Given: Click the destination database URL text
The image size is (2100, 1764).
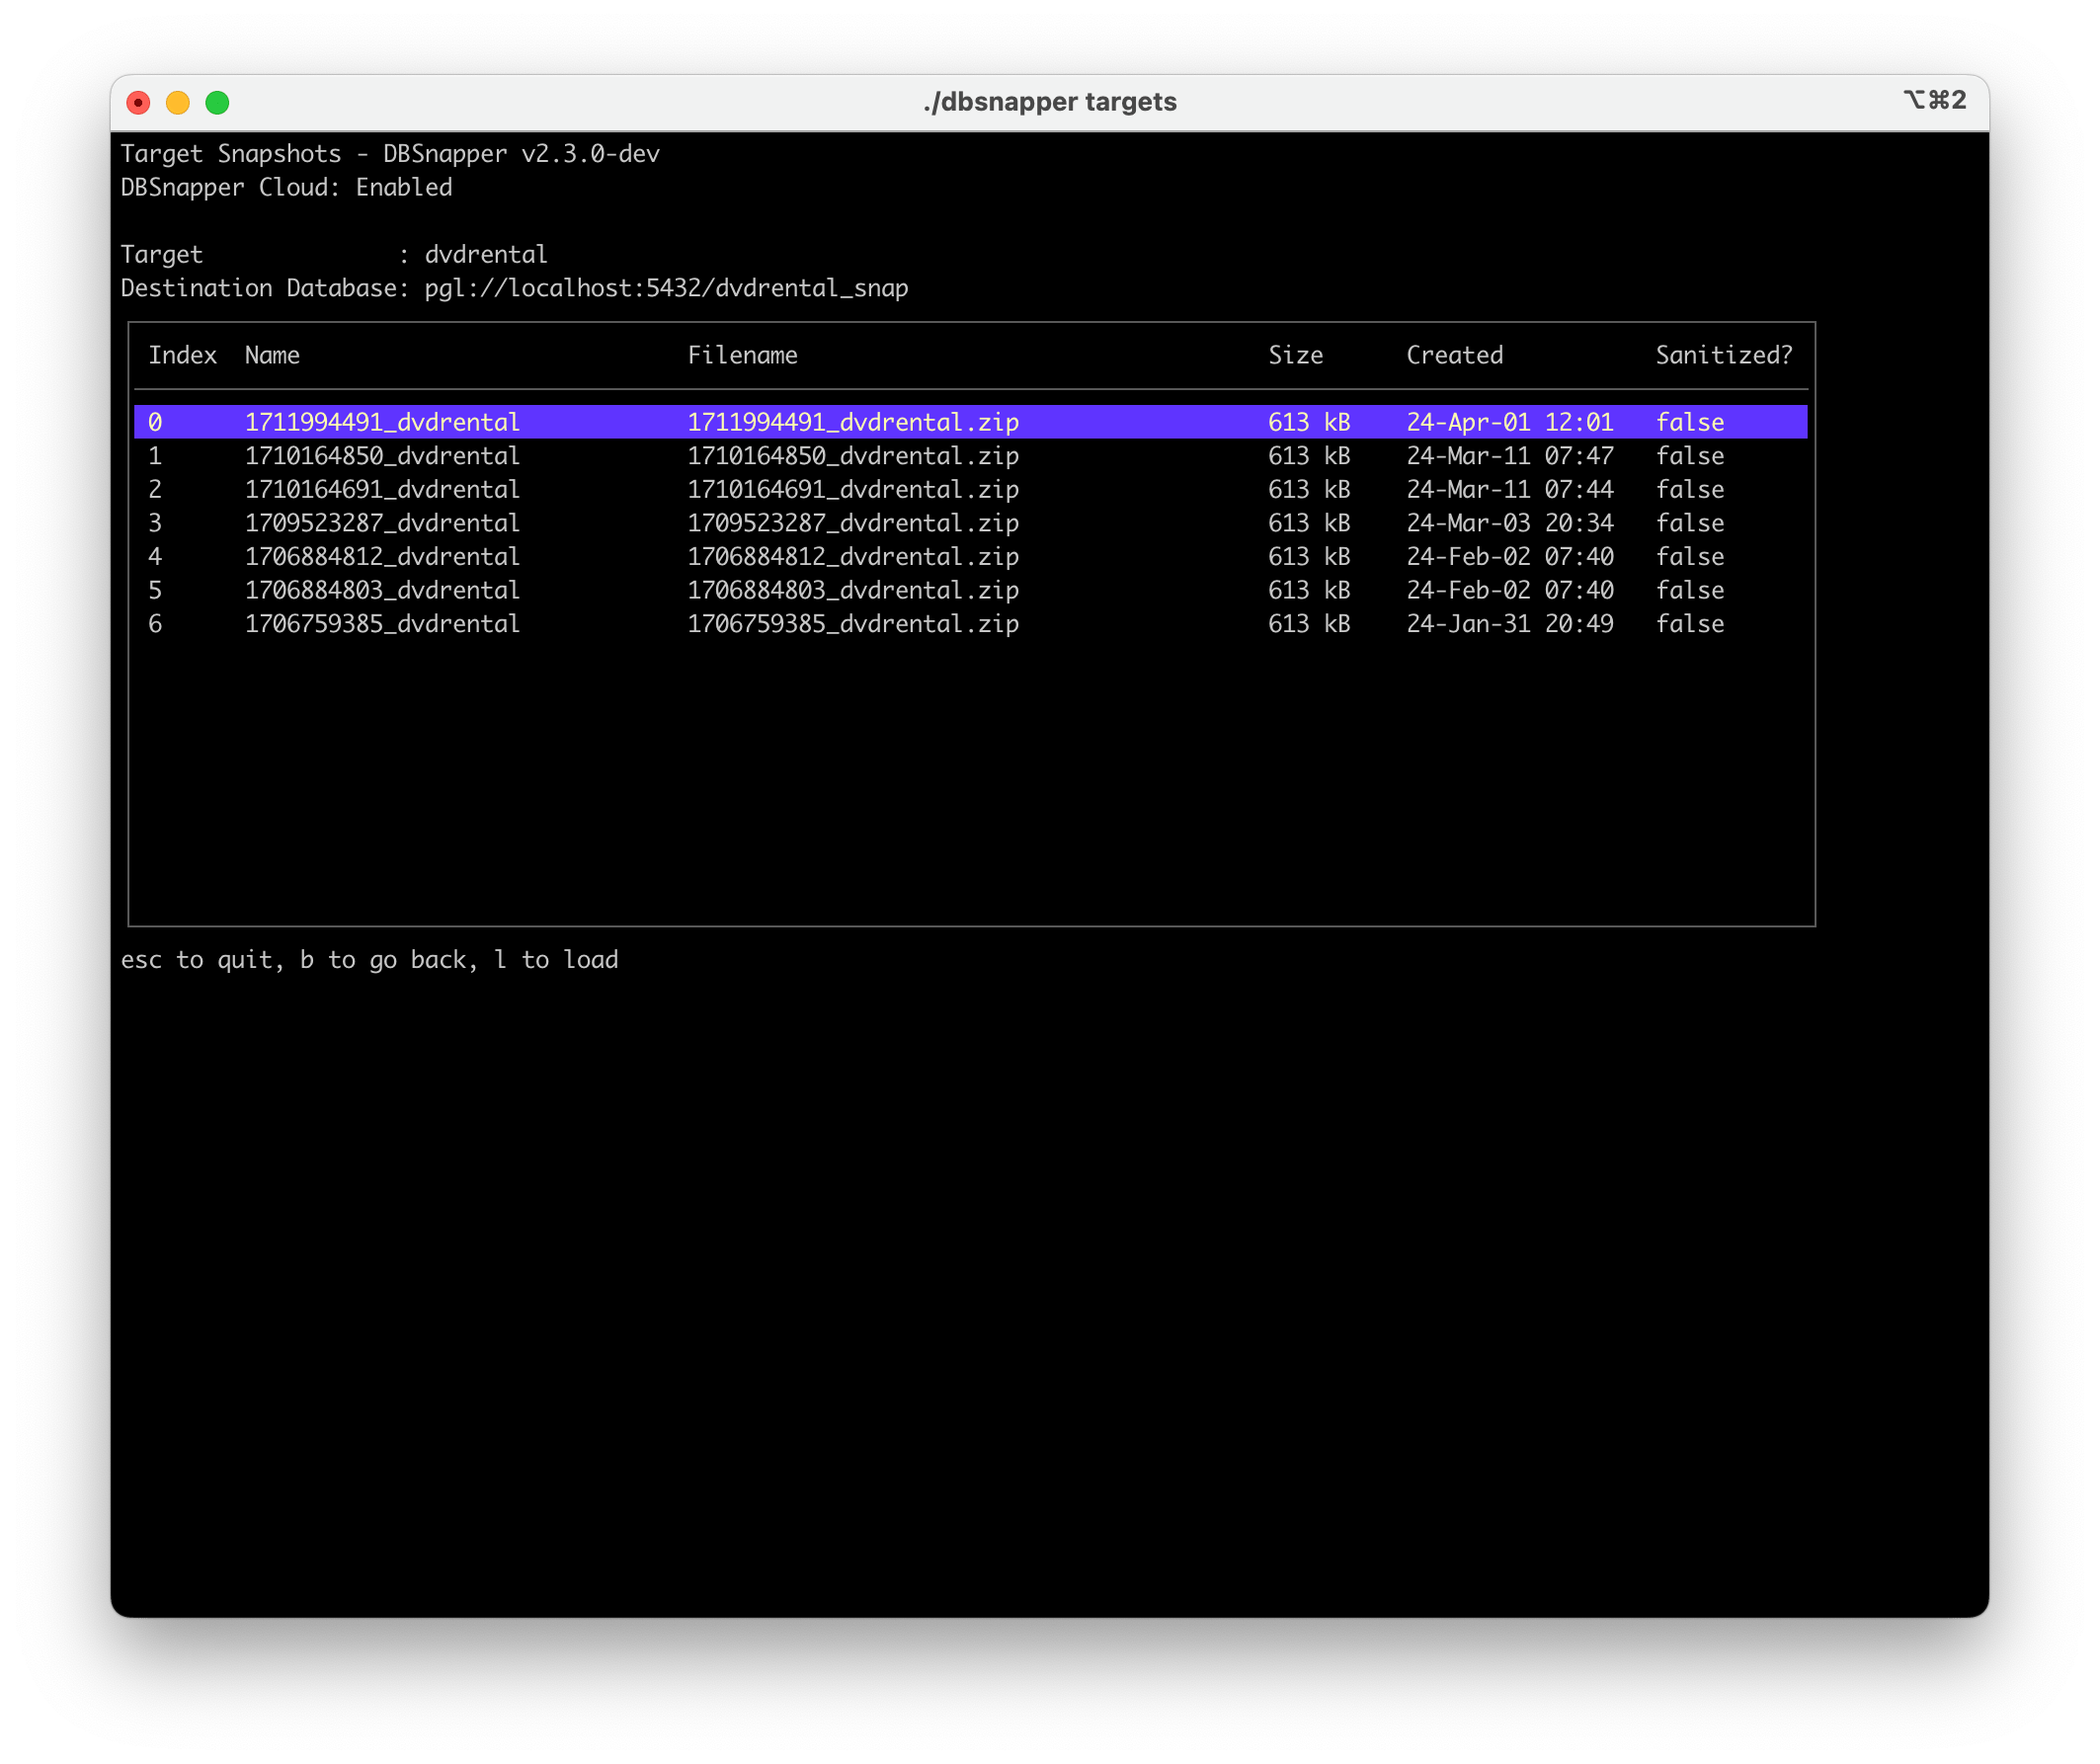Looking at the screenshot, I should click(x=666, y=288).
